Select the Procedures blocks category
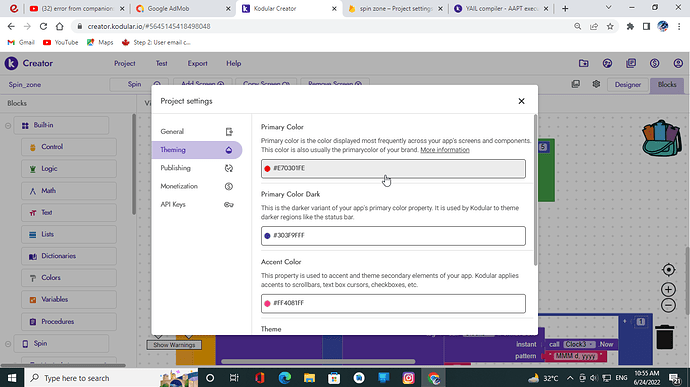Screen dimensions: 690x387 (69, 322)
